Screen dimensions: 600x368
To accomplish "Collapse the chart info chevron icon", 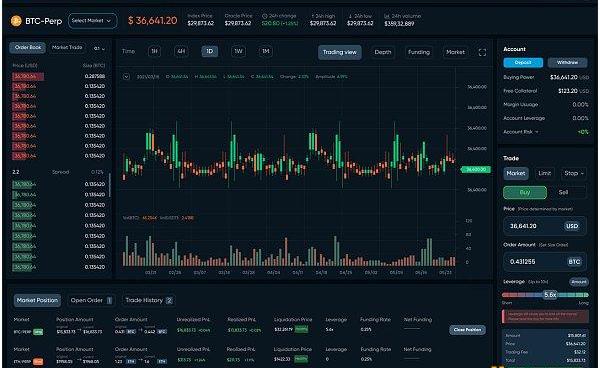I will coord(126,77).
